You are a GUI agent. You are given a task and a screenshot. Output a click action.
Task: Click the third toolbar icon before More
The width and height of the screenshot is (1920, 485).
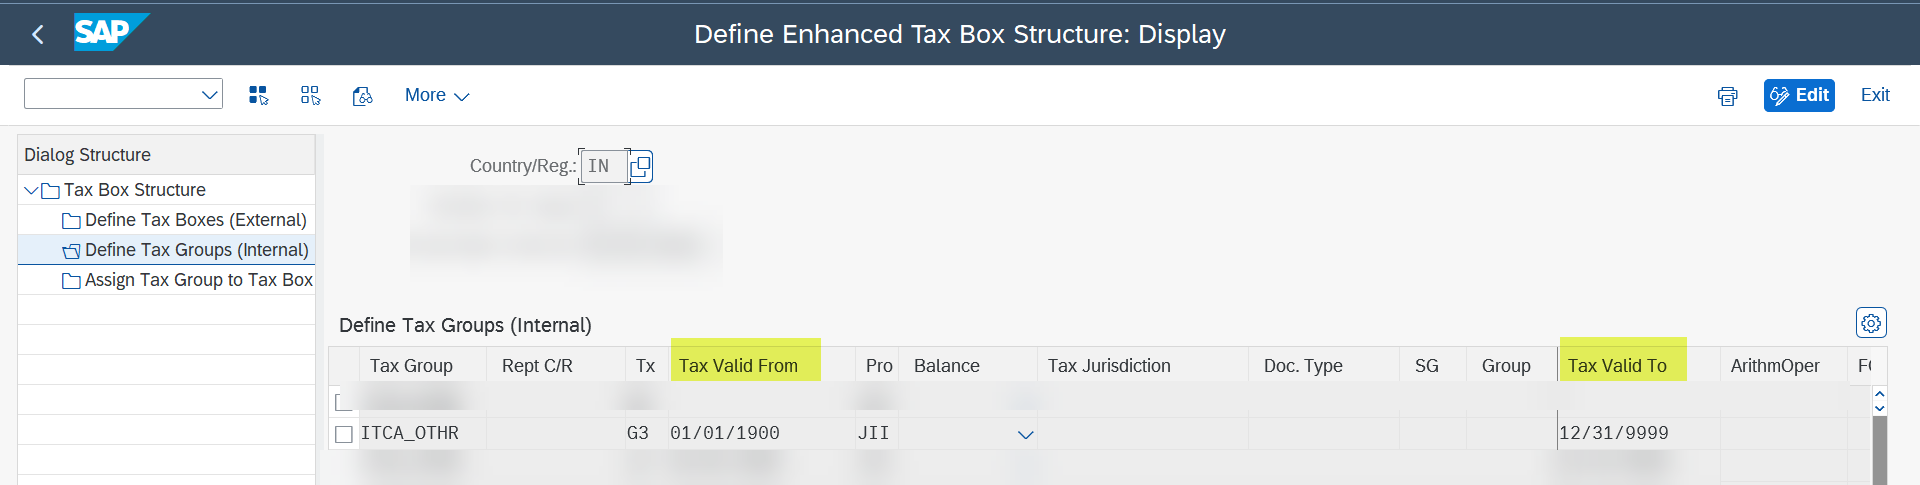click(x=363, y=95)
